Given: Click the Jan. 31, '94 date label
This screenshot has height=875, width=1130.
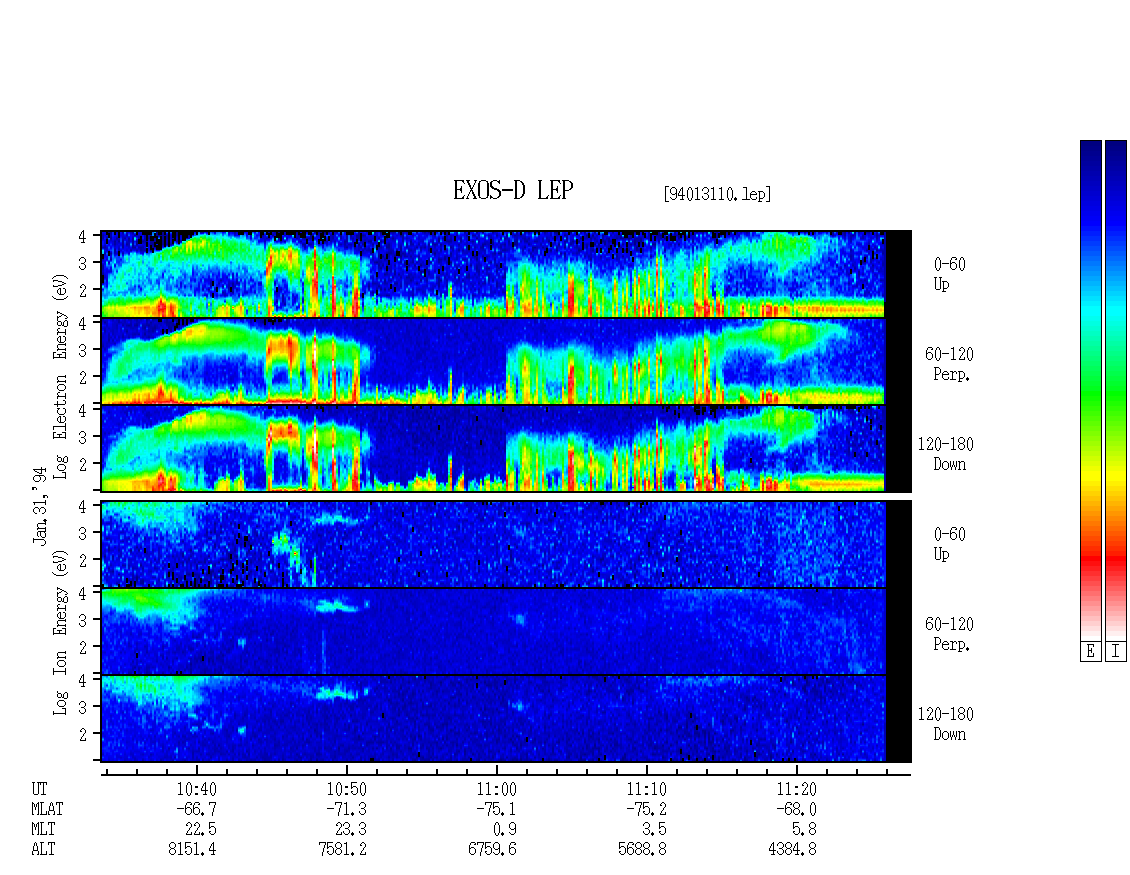Looking at the screenshot, I should (x=40, y=505).
